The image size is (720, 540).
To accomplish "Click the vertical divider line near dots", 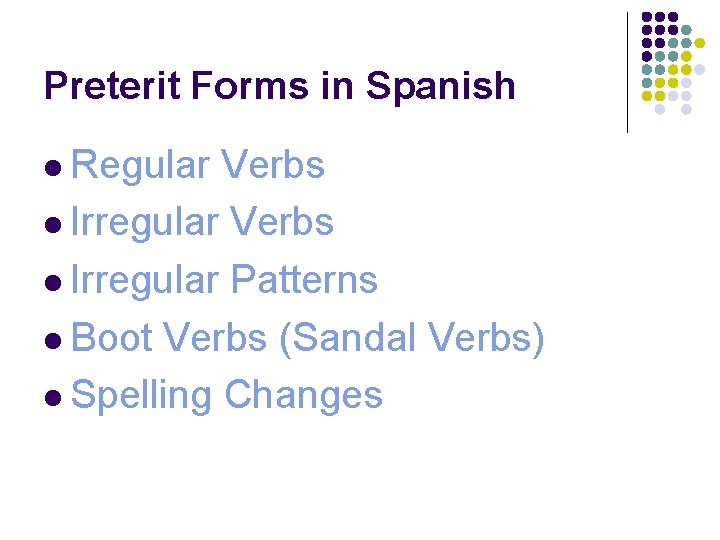I will [x=627, y=72].
